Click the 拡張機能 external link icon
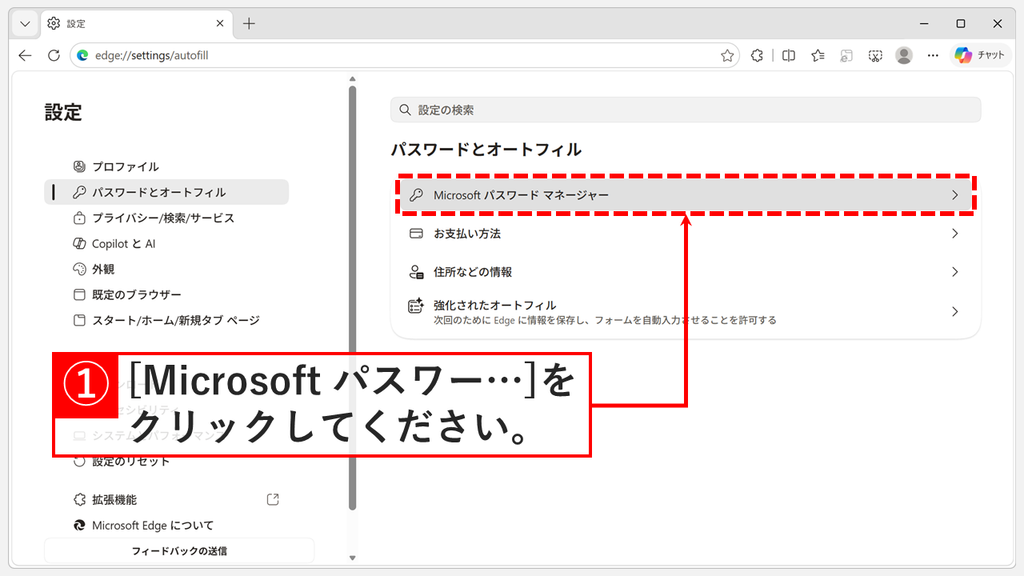This screenshot has height=576, width=1024. (273, 500)
